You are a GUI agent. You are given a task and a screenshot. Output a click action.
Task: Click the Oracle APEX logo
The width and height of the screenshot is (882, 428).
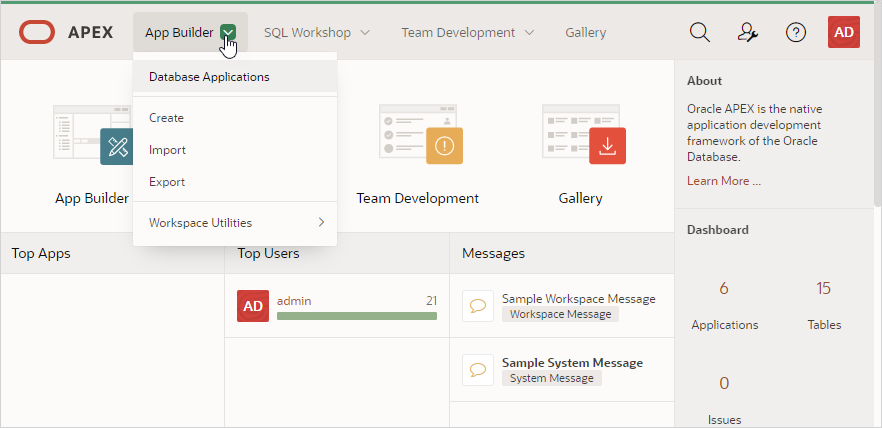click(x=66, y=32)
